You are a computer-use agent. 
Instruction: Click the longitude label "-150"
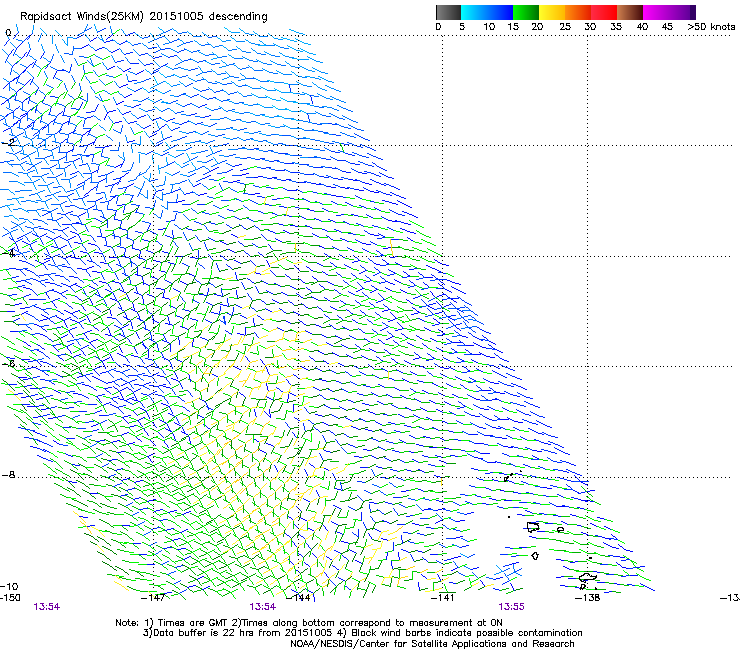[10, 597]
